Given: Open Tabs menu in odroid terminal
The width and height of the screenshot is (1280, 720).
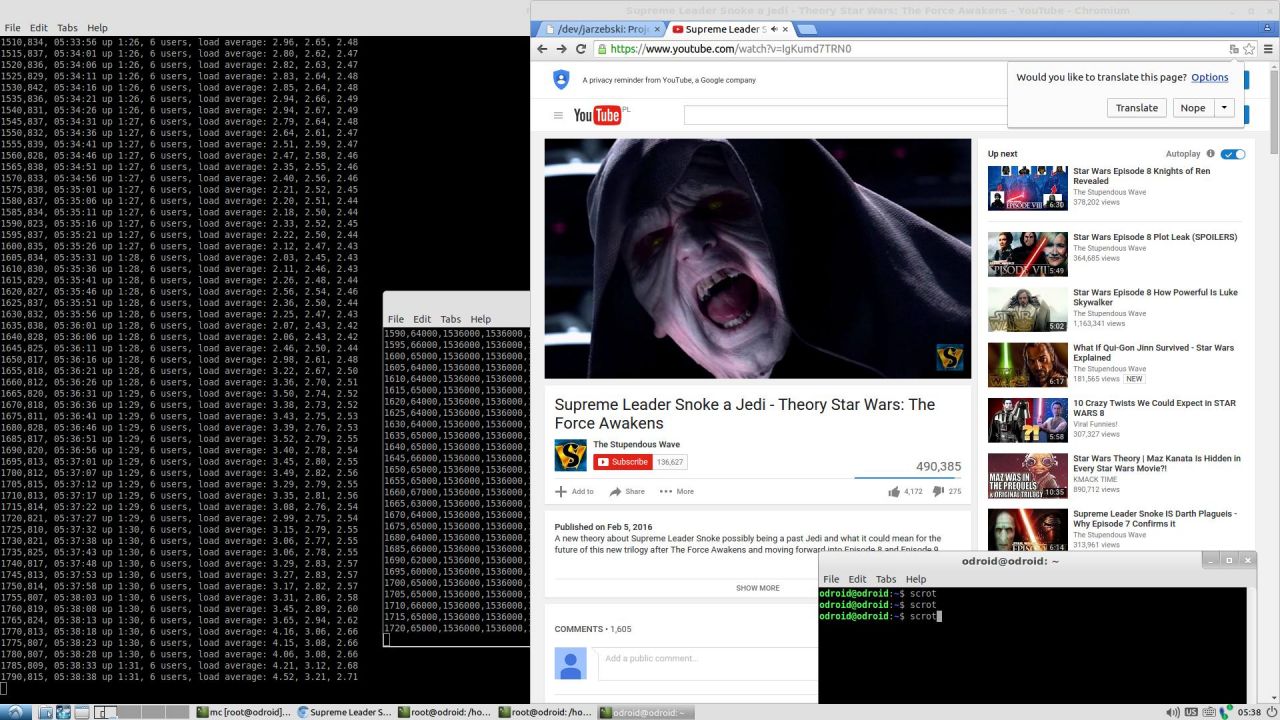Looking at the screenshot, I should (x=886, y=579).
